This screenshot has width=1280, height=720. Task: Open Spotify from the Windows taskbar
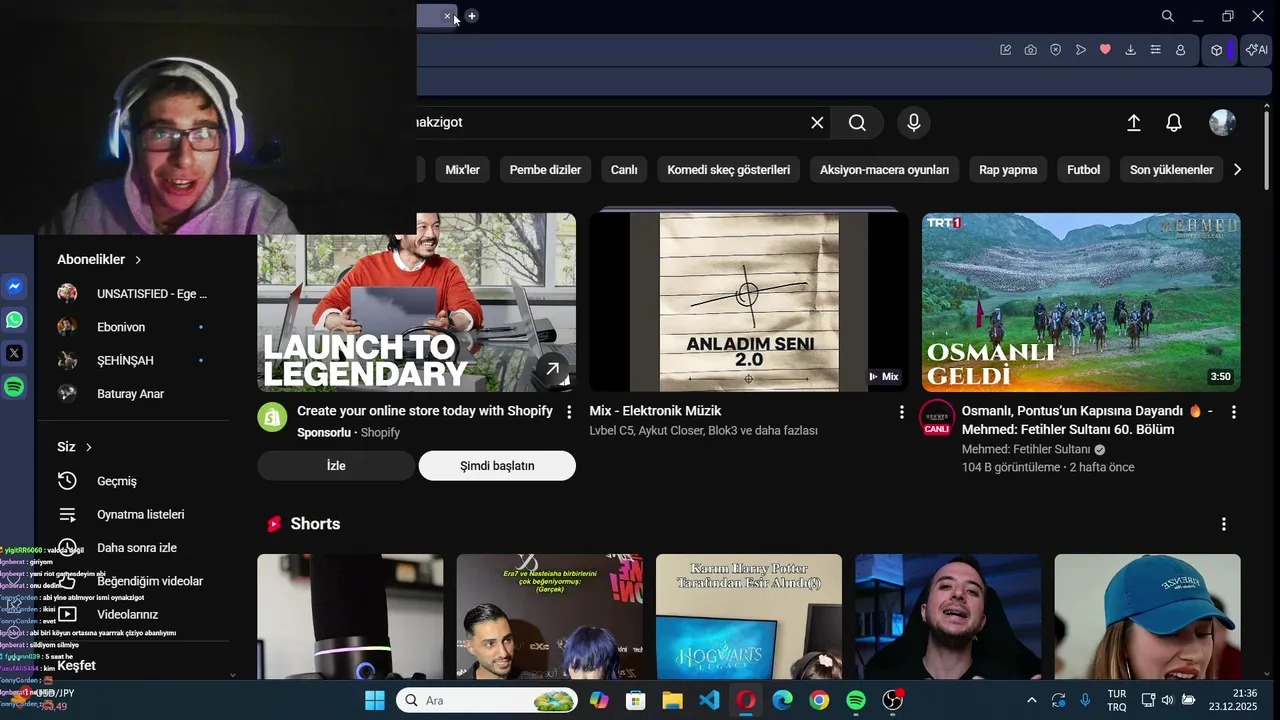[856, 700]
